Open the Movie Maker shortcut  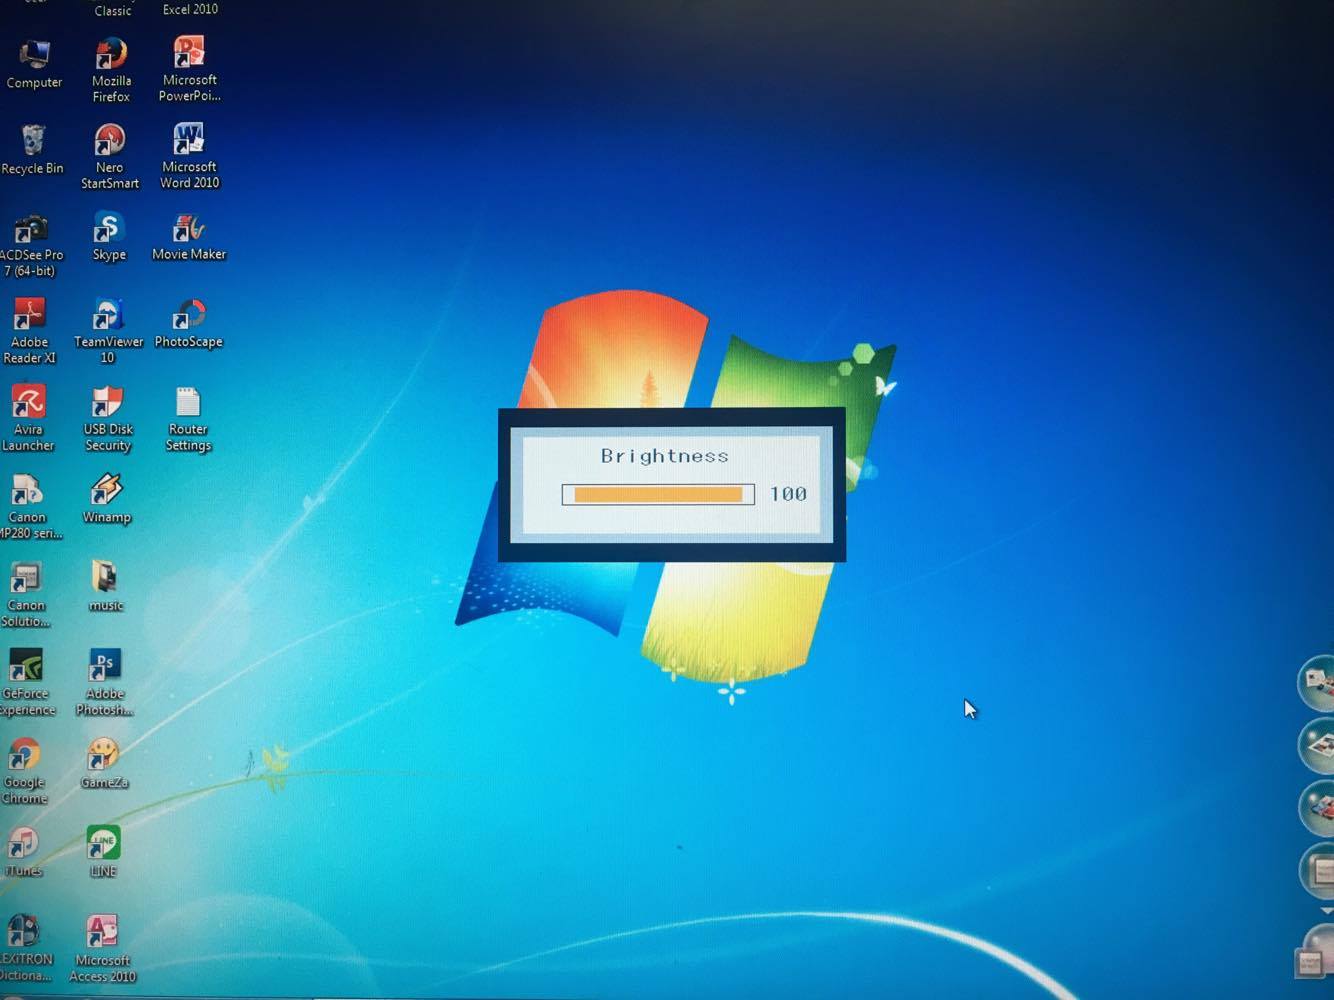click(x=189, y=237)
